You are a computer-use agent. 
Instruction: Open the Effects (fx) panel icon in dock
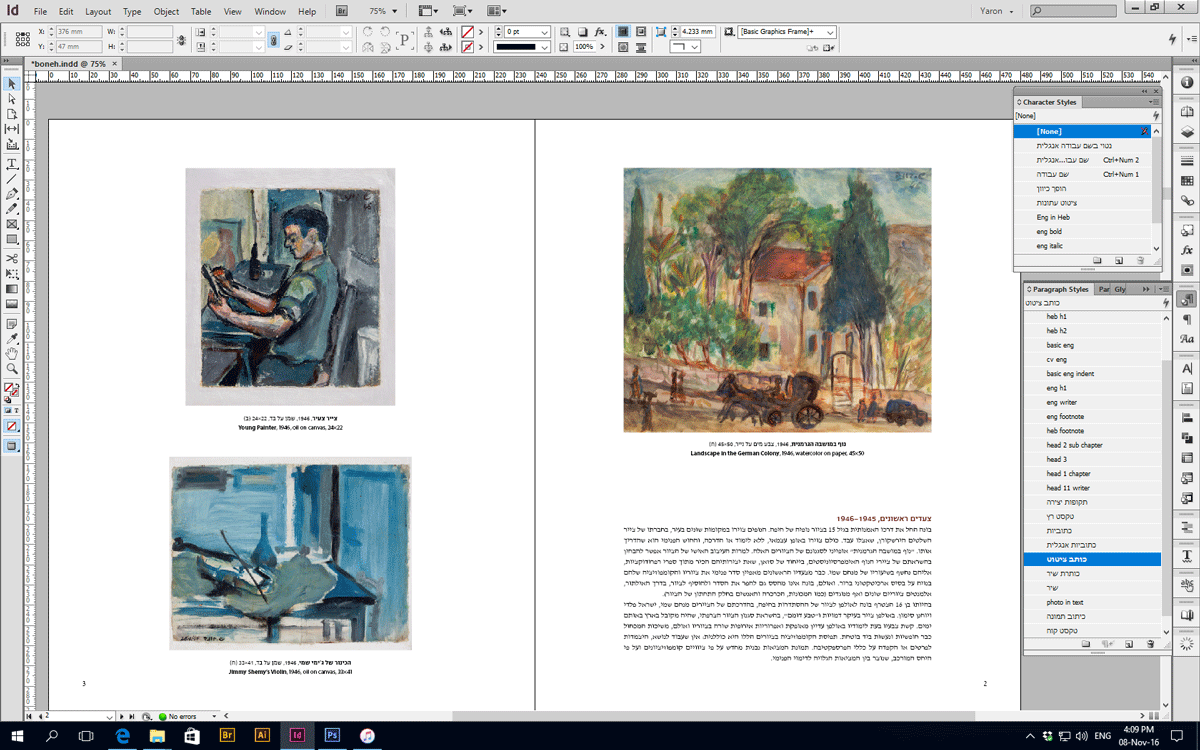tap(1187, 249)
